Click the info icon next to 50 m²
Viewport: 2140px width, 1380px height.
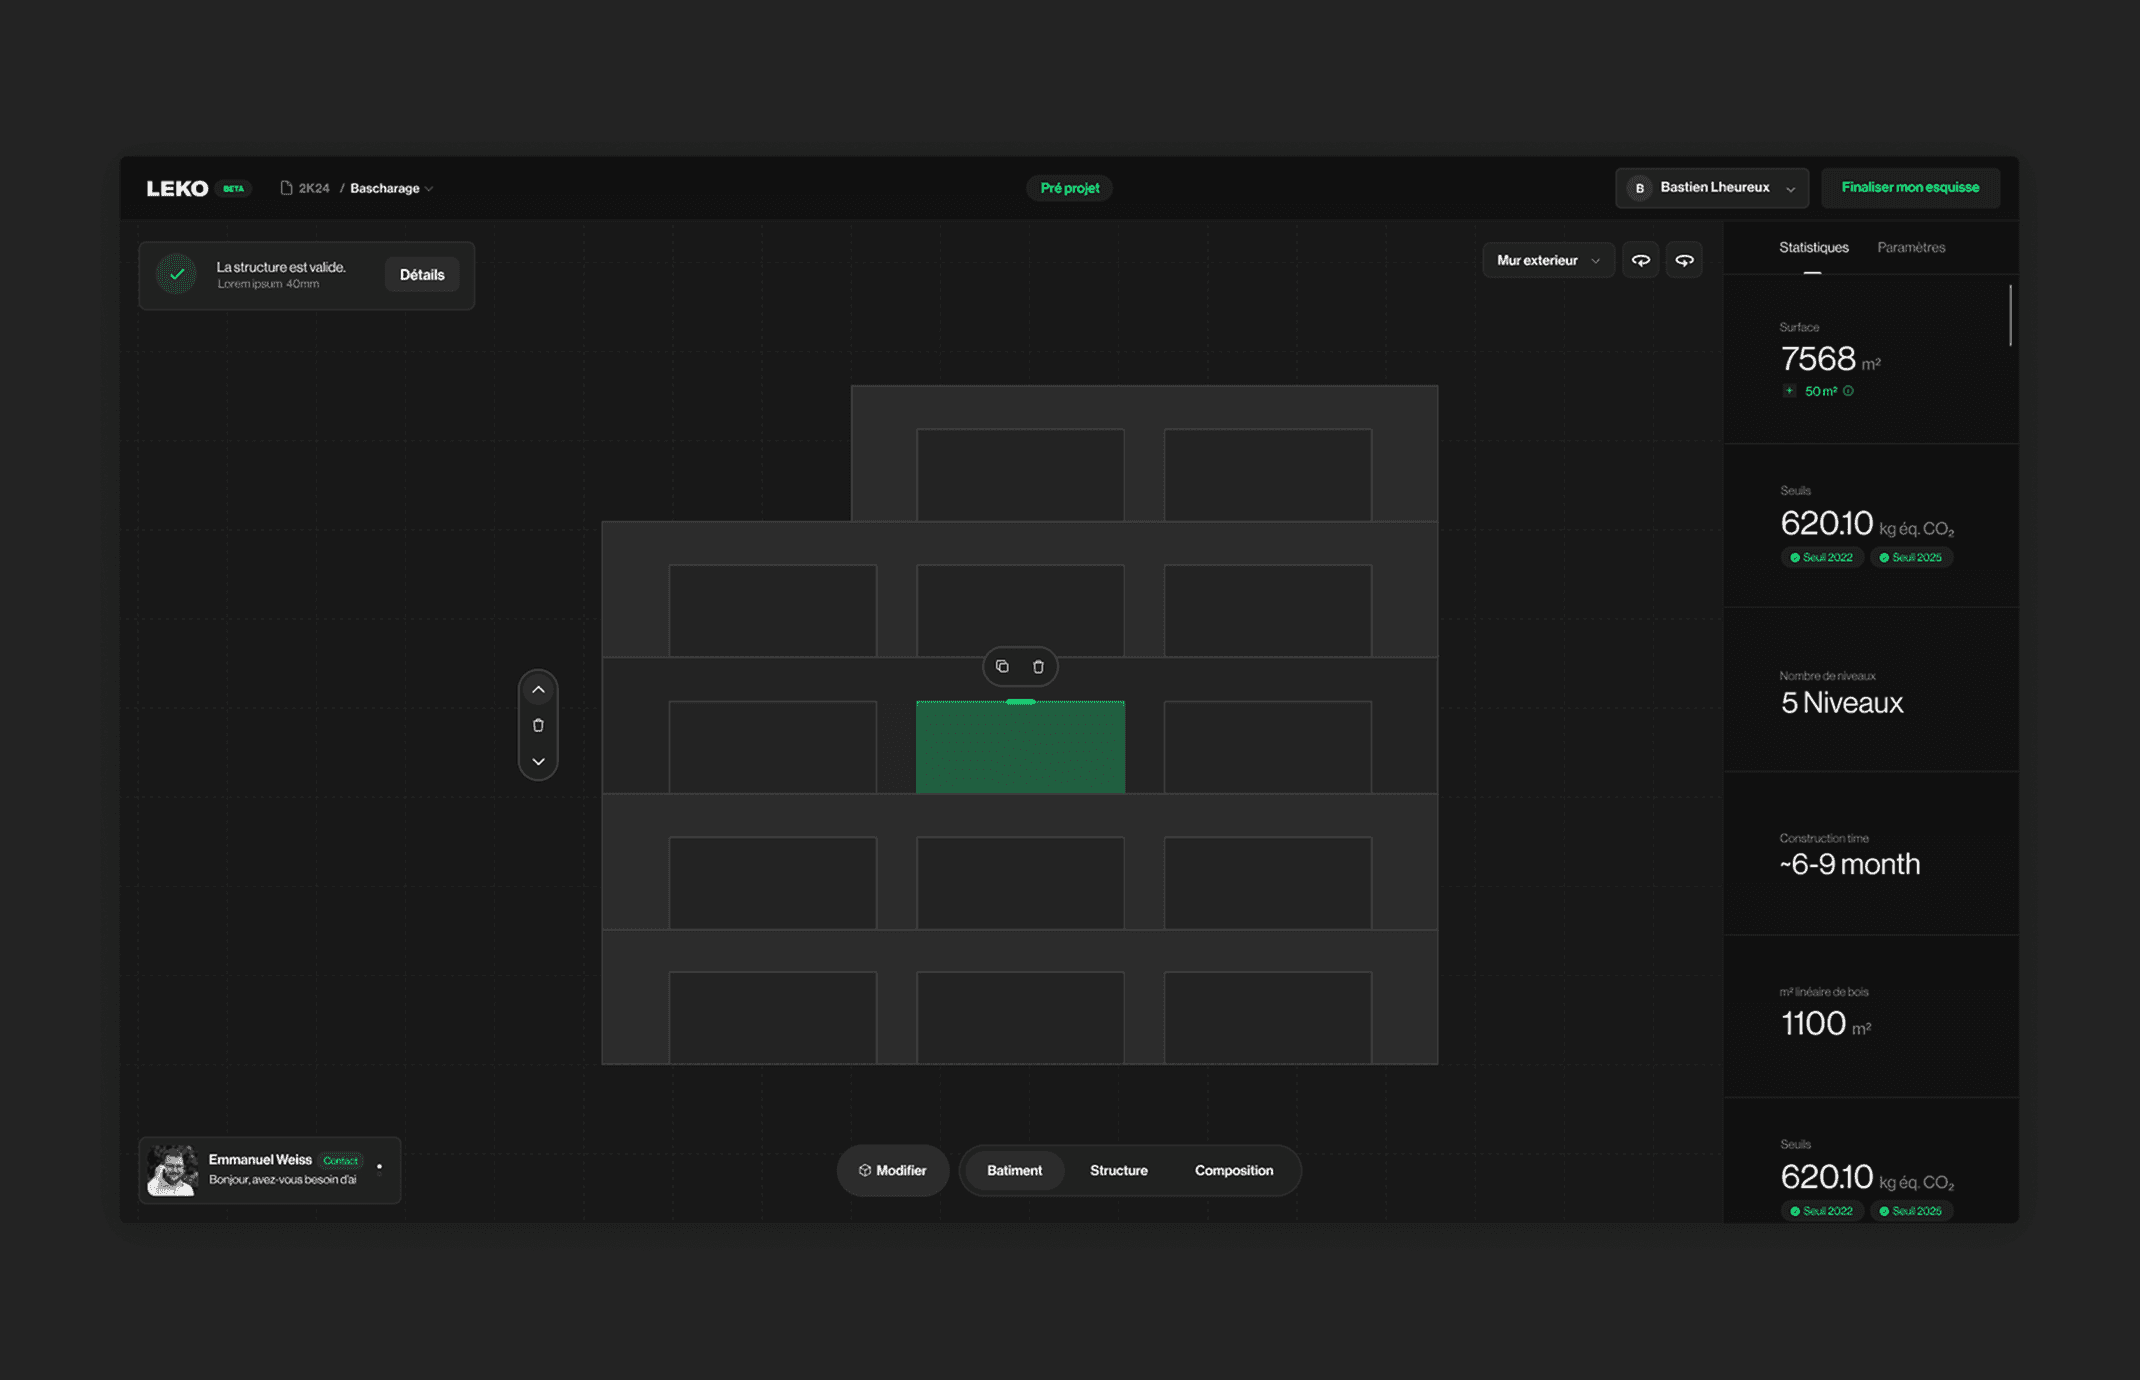[1848, 391]
